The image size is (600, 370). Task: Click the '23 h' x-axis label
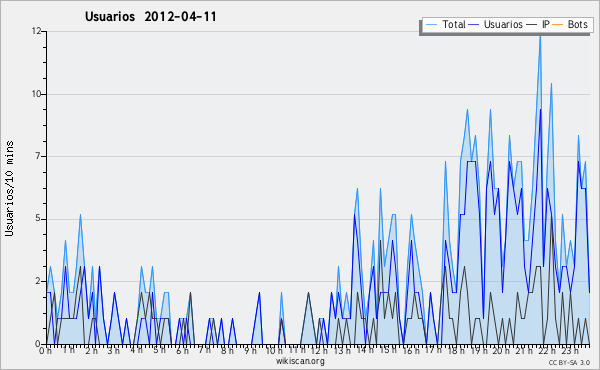click(570, 351)
